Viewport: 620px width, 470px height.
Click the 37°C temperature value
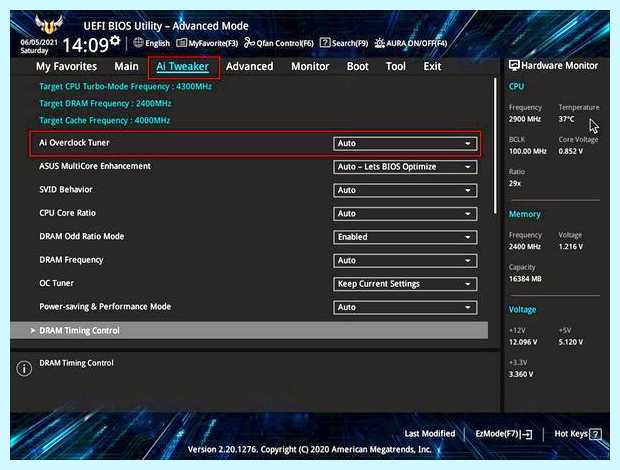click(x=566, y=119)
